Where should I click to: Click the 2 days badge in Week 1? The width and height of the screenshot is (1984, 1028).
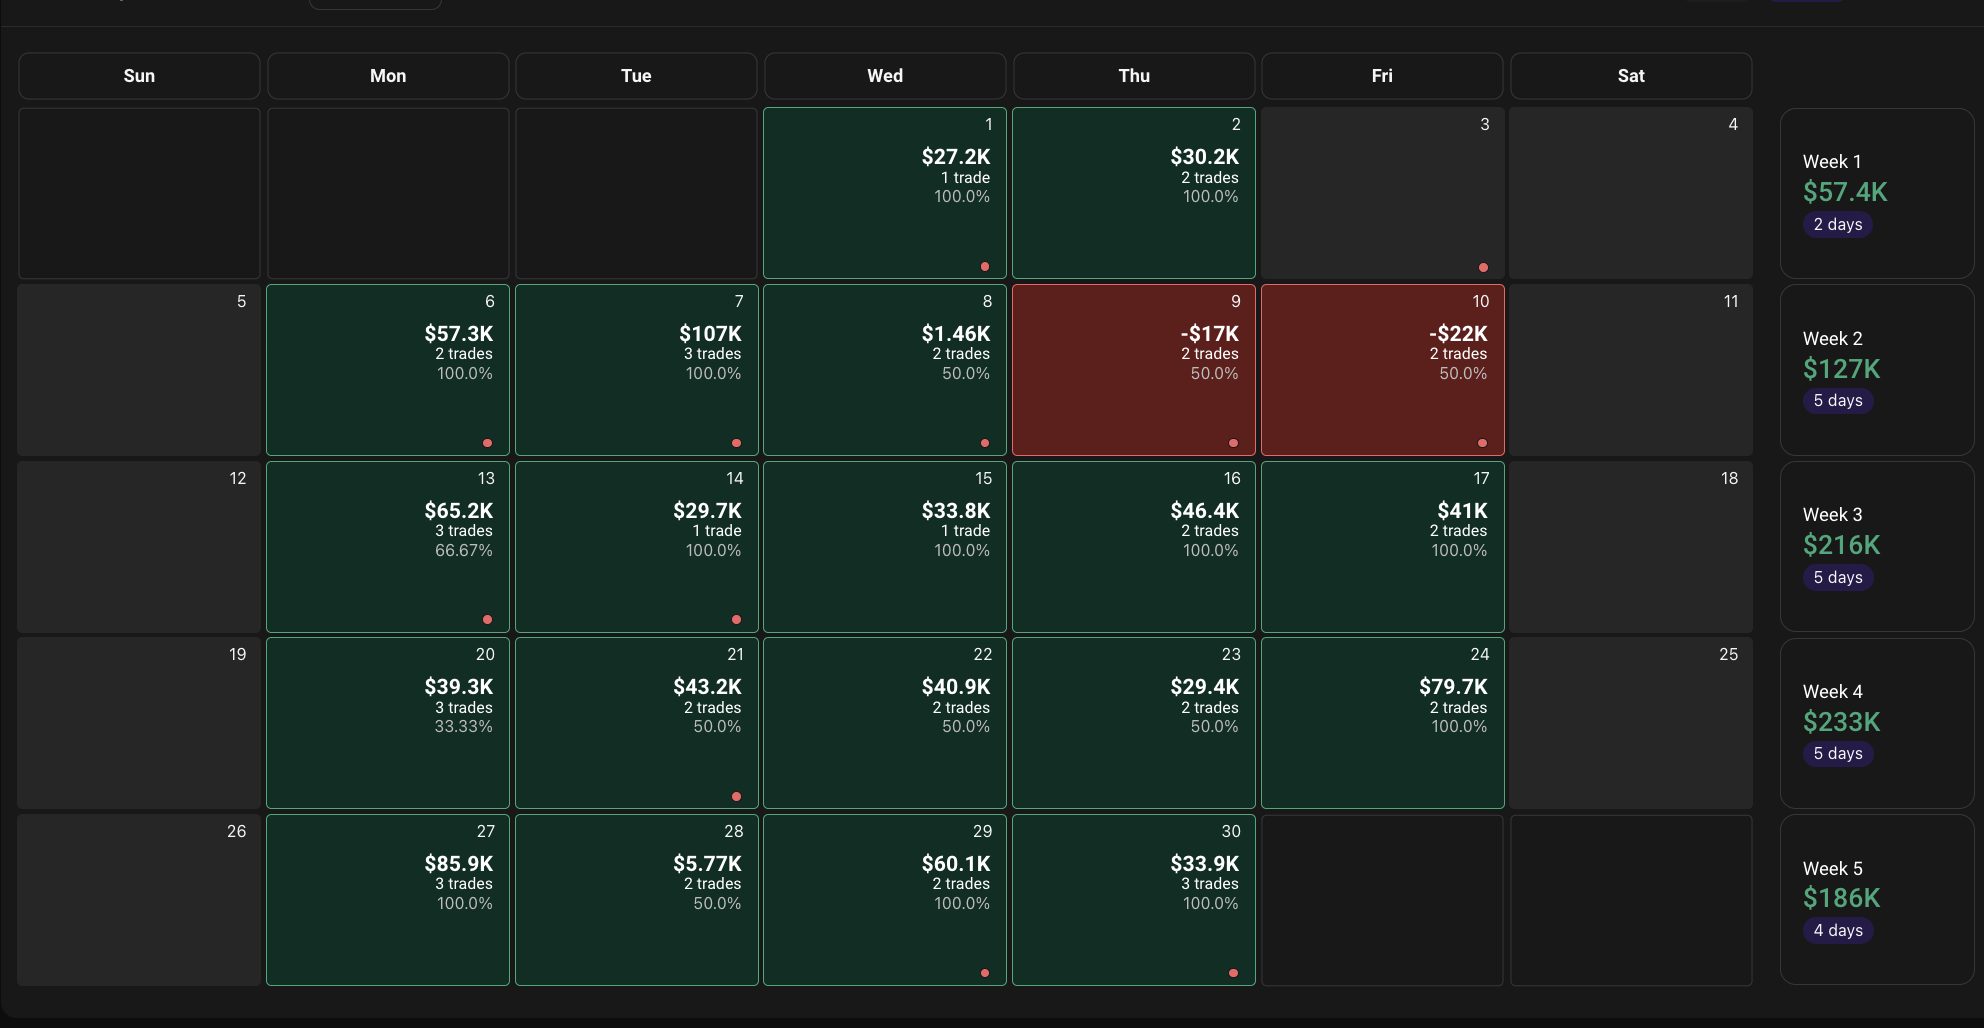[x=1838, y=225]
